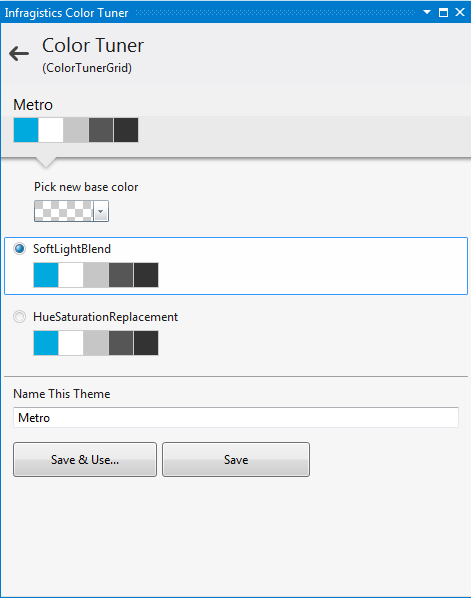Pick the white swatch in Metro palette
Image resolution: width=471 pixels, height=598 pixels.
pos(51,130)
